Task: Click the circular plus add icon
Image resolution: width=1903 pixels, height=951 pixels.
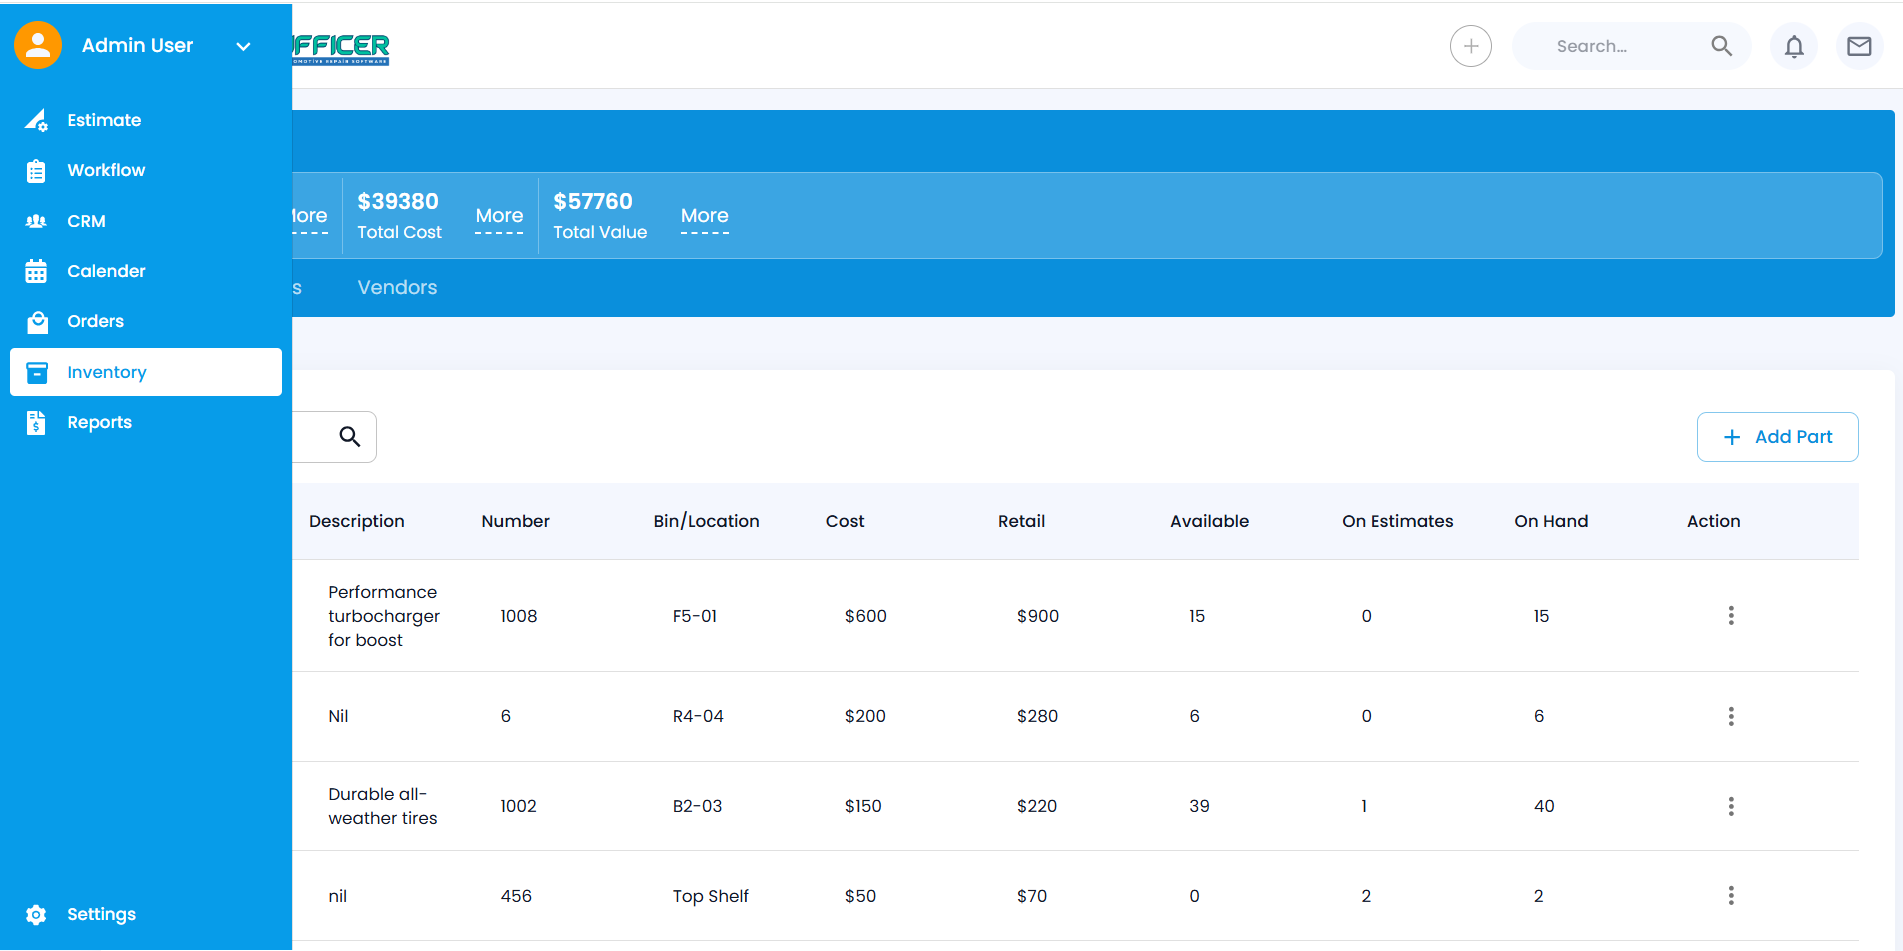Action: click(1470, 46)
